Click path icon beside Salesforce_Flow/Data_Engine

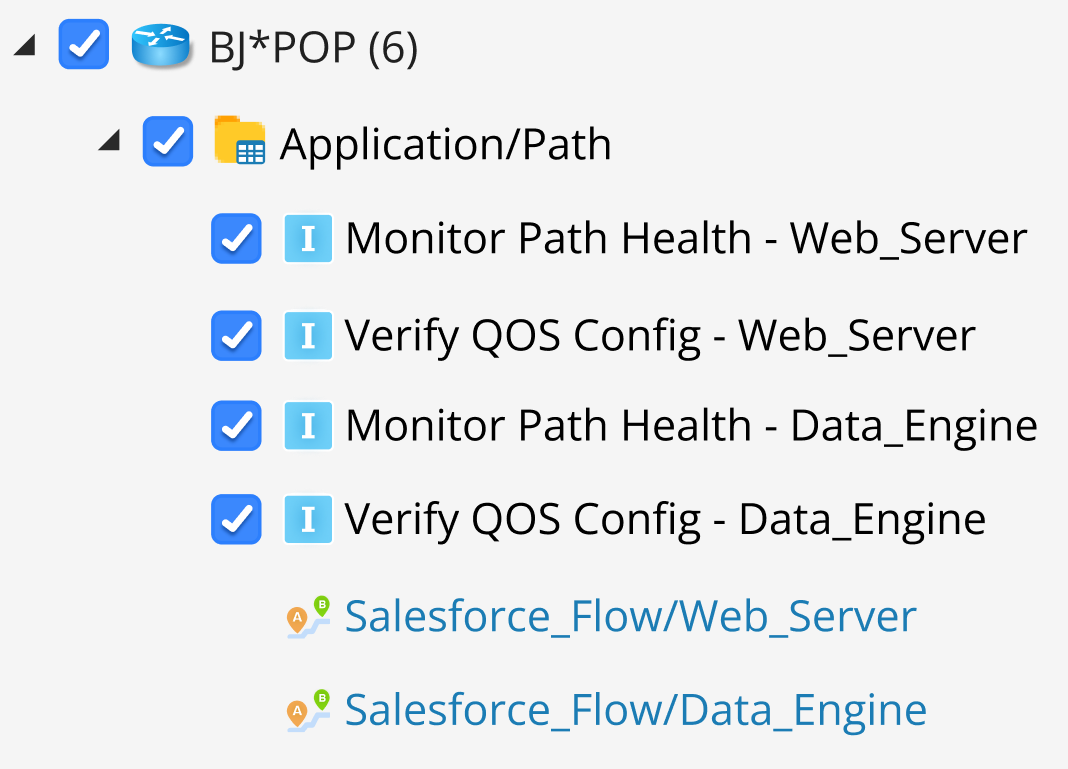pyautogui.click(x=308, y=709)
